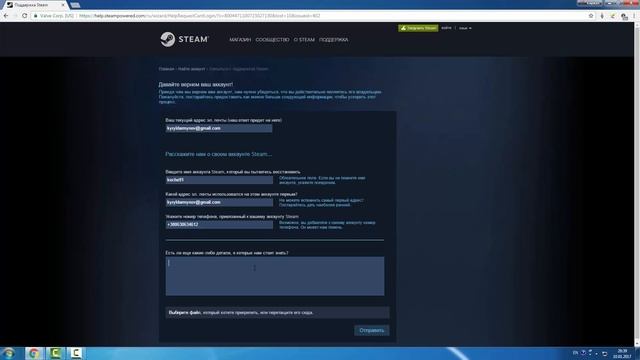The image size is (640, 360).
Task: Click the 'Давайте вернем ваш аккаунт!' heading
Action: 196,84
